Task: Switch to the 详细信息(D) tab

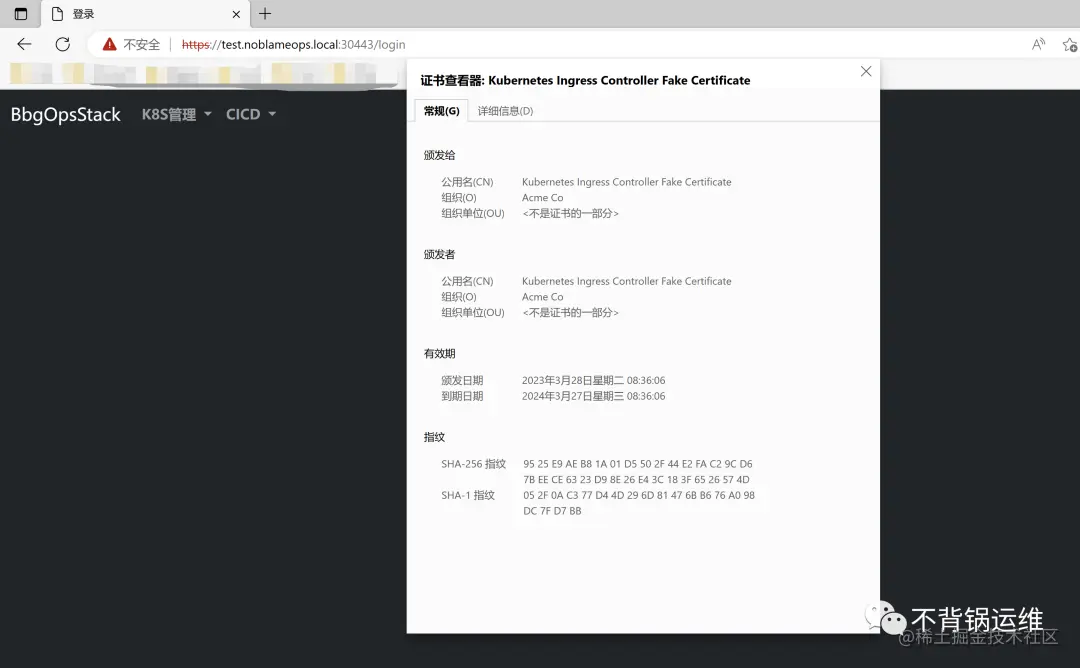Action: coord(504,111)
